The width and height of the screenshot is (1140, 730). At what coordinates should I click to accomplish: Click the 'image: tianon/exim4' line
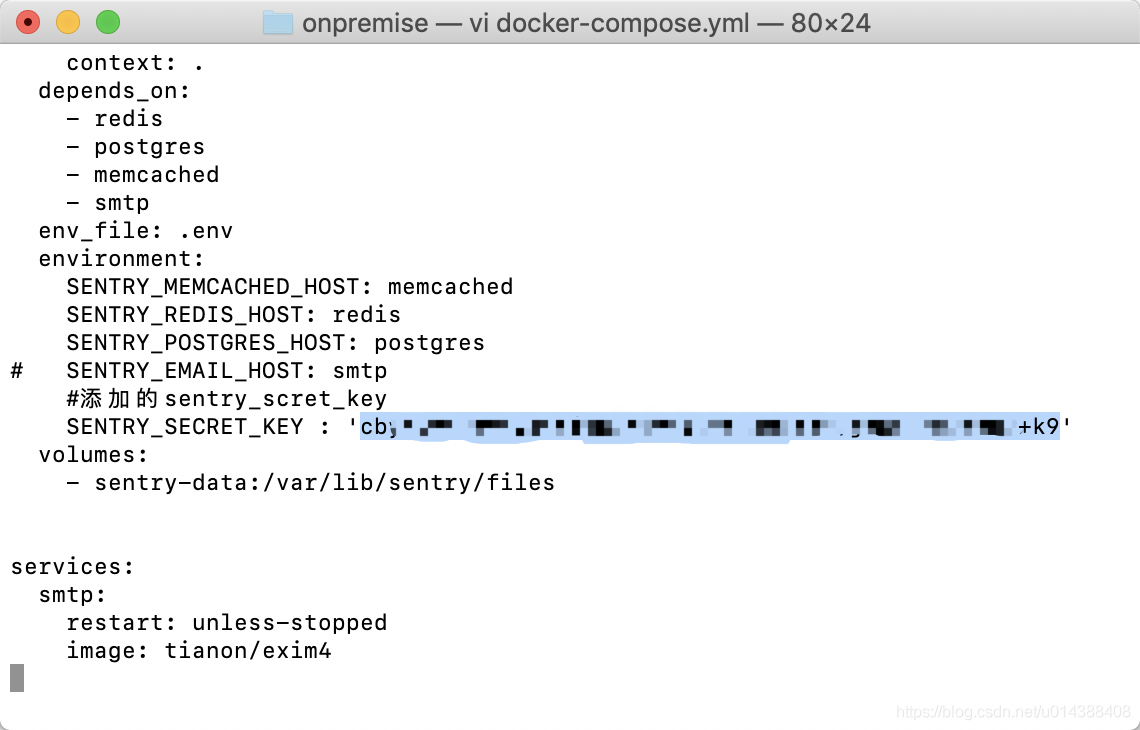pyautogui.click(x=198, y=651)
